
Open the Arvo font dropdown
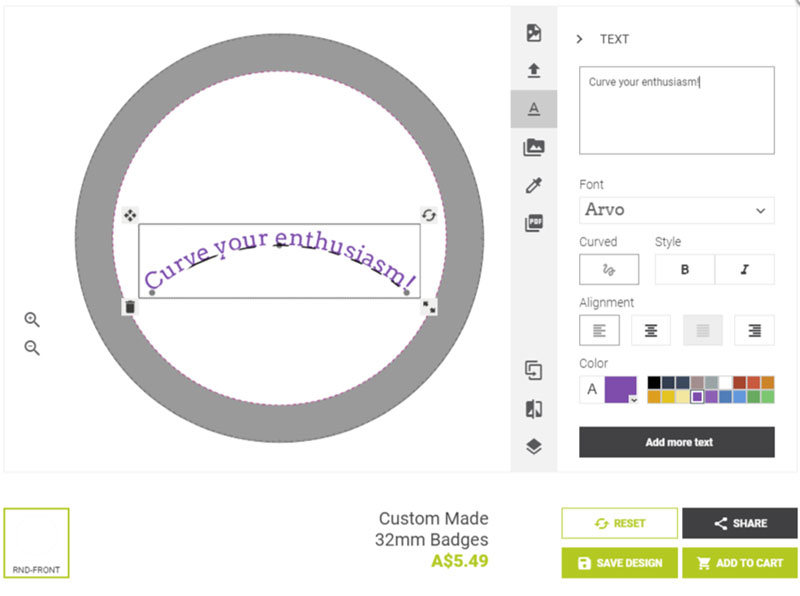click(676, 210)
